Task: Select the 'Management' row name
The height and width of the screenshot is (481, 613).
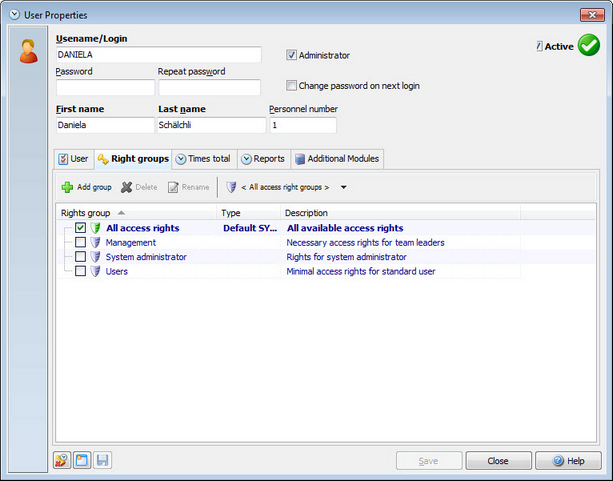Action: [131, 242]
